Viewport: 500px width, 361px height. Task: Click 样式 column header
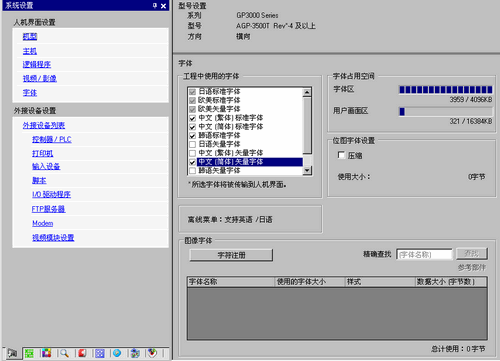(380, 282)
